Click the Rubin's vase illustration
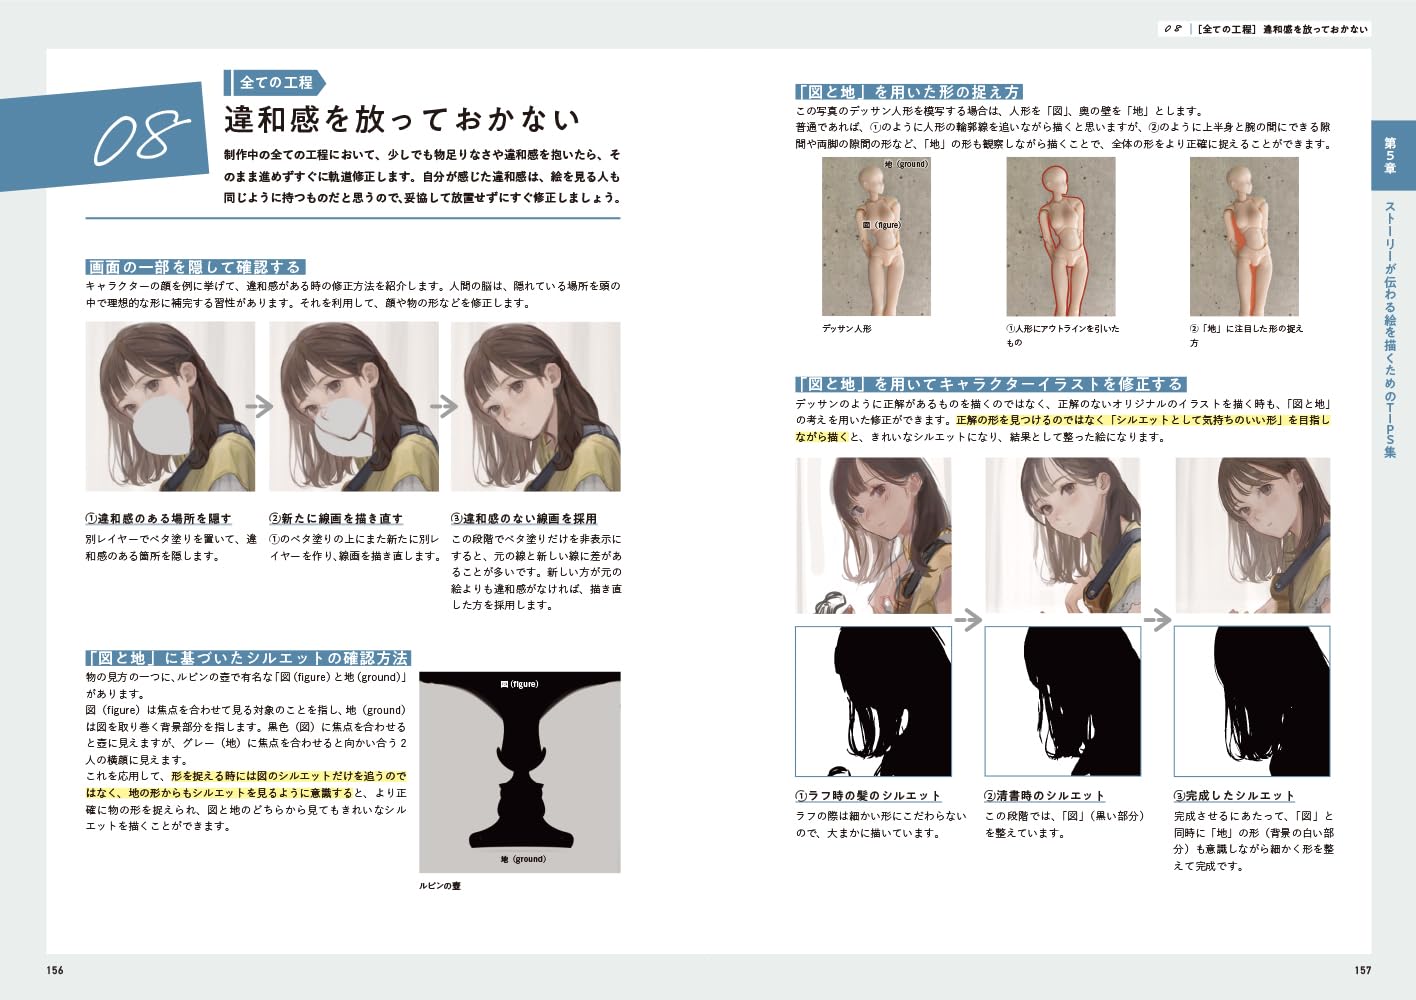Viewport: 1416px width, 1000px height. 520,772
